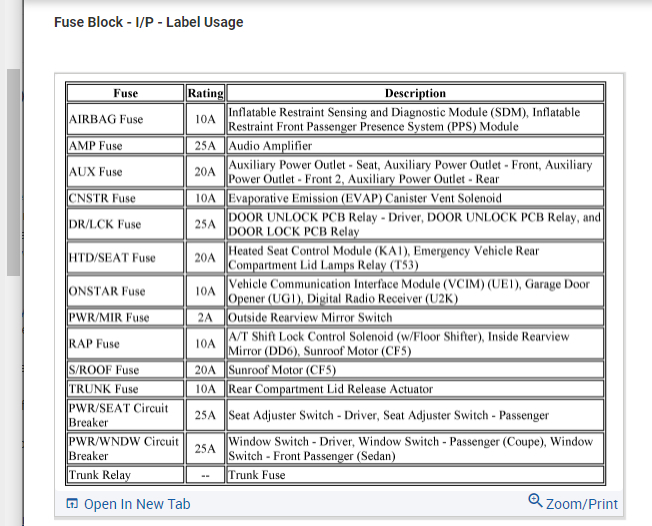Click the 'Rating' column header
The width and height of the screenshot is (652, 526).
(x=205, y=93)
